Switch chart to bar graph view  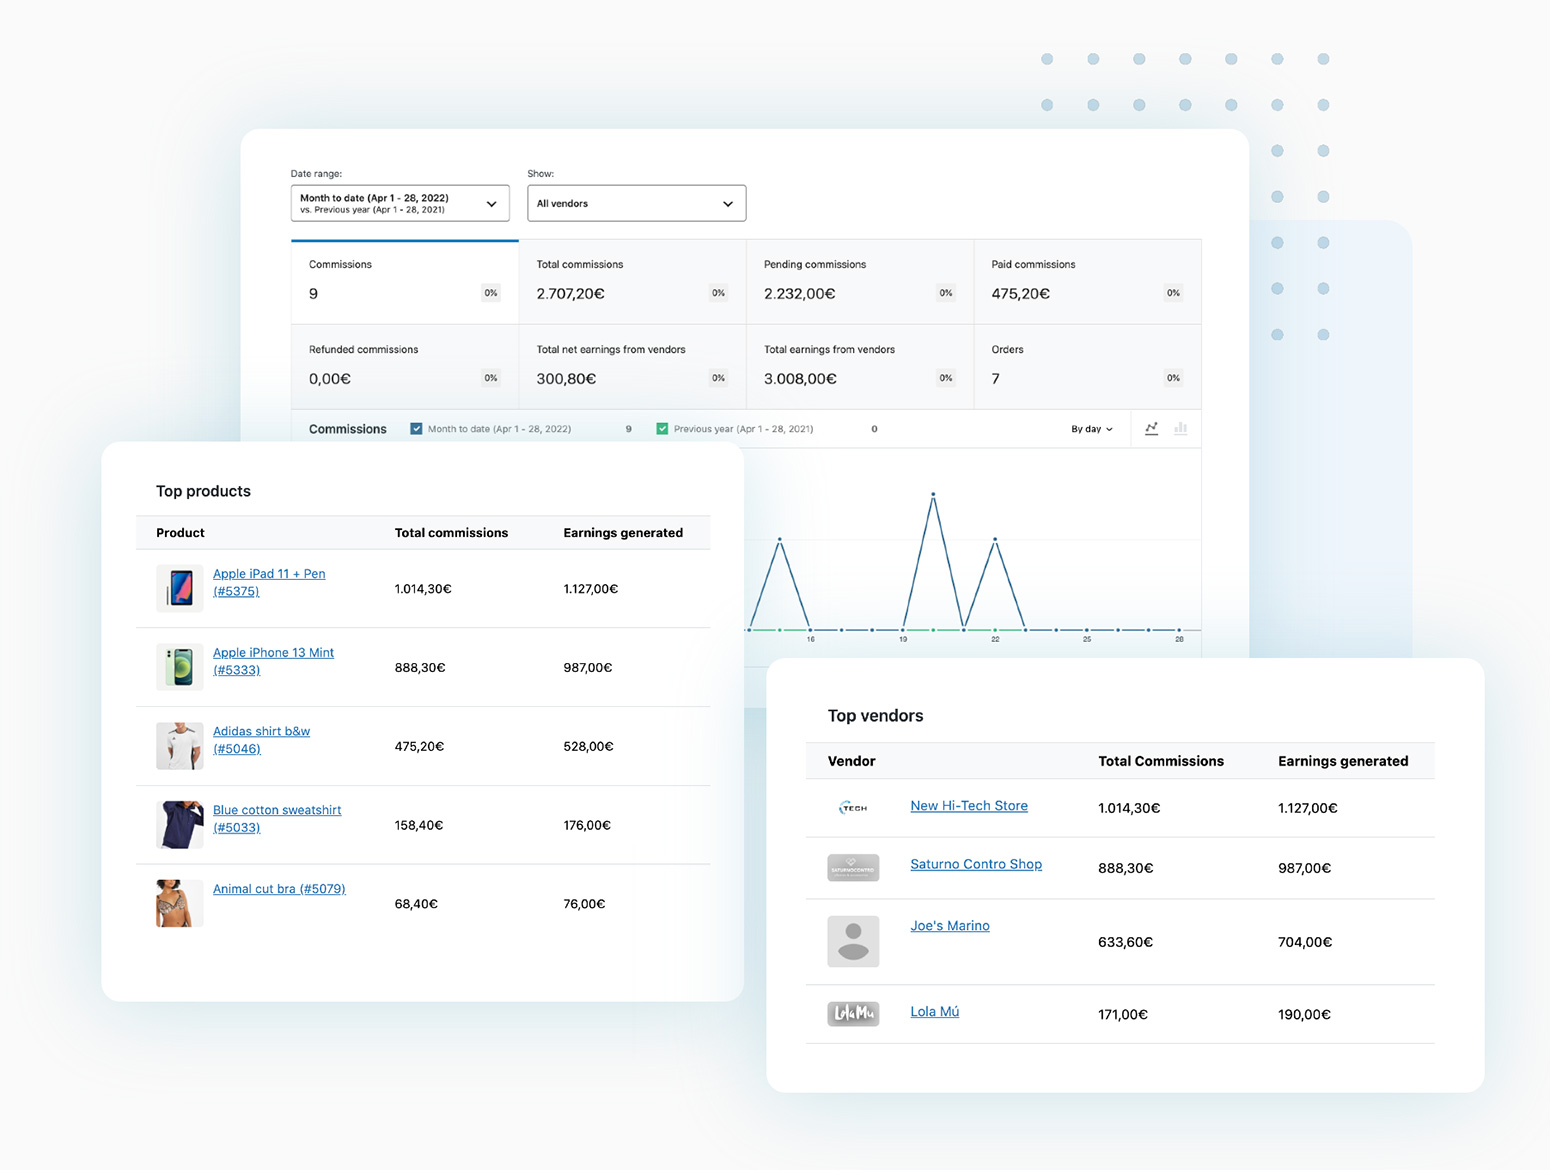1180,428
